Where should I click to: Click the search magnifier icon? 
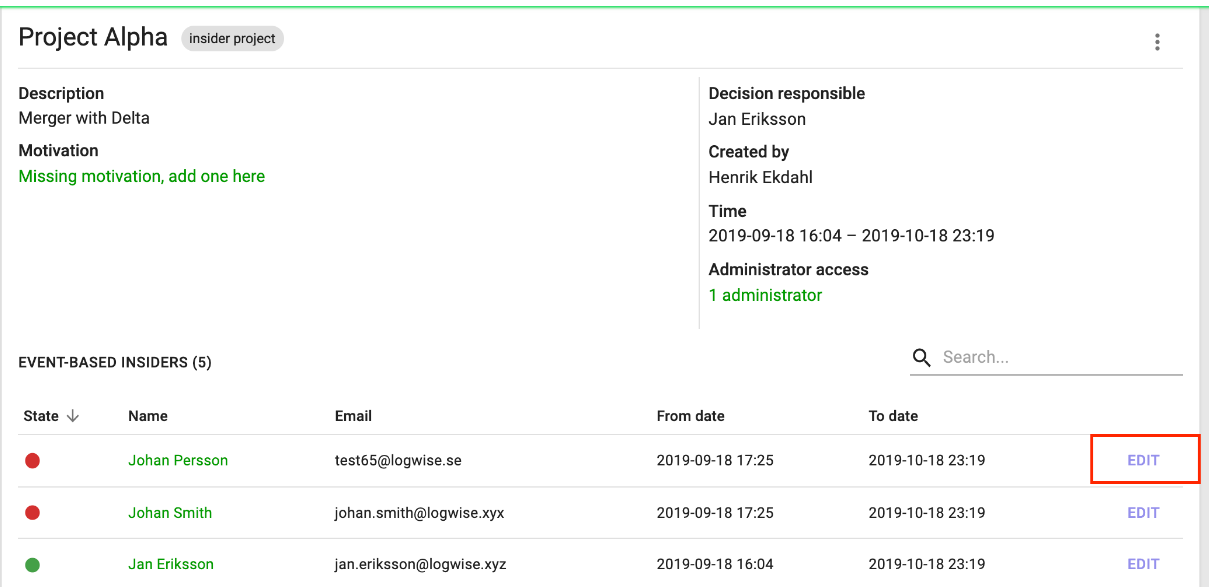[922, 358]
